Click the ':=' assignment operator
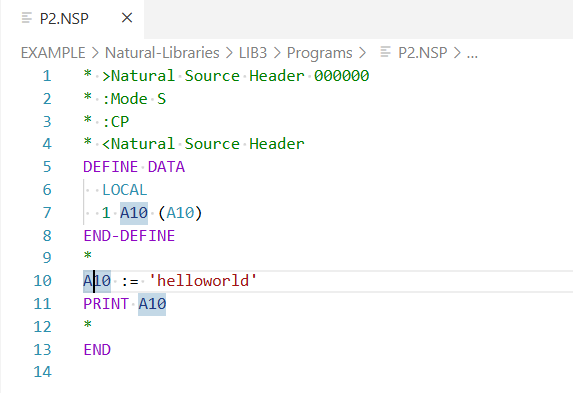The height and width of the screenshot is (393, 573). 130,281
